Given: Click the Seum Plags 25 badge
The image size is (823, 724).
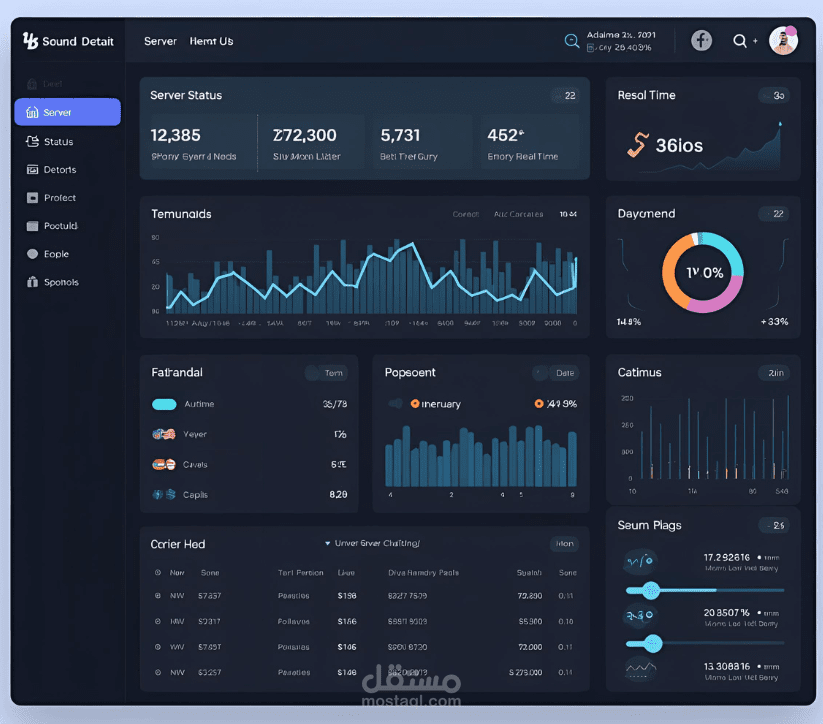Looking at the screenshot, I should click(775, 526).
